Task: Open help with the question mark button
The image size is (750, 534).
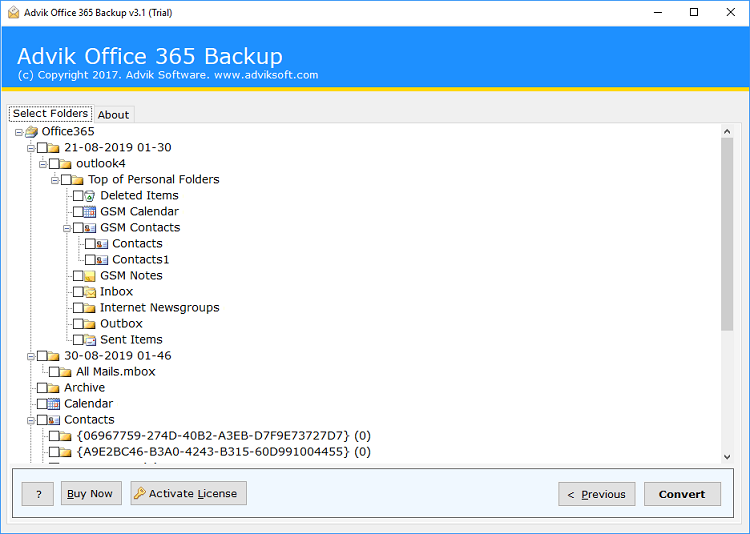Action: pos(38,494)
